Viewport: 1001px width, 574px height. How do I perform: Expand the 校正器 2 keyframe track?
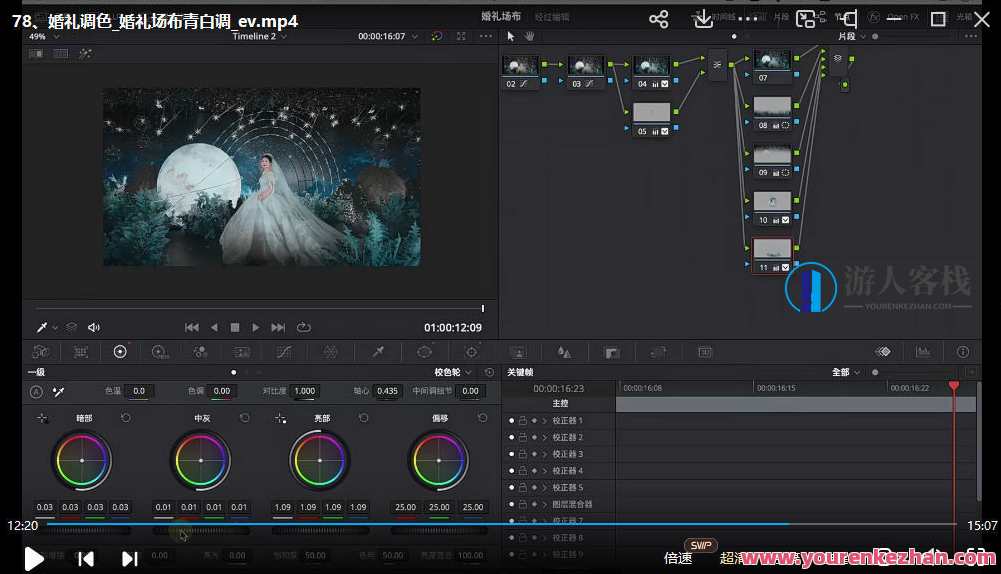pos(545,438)
